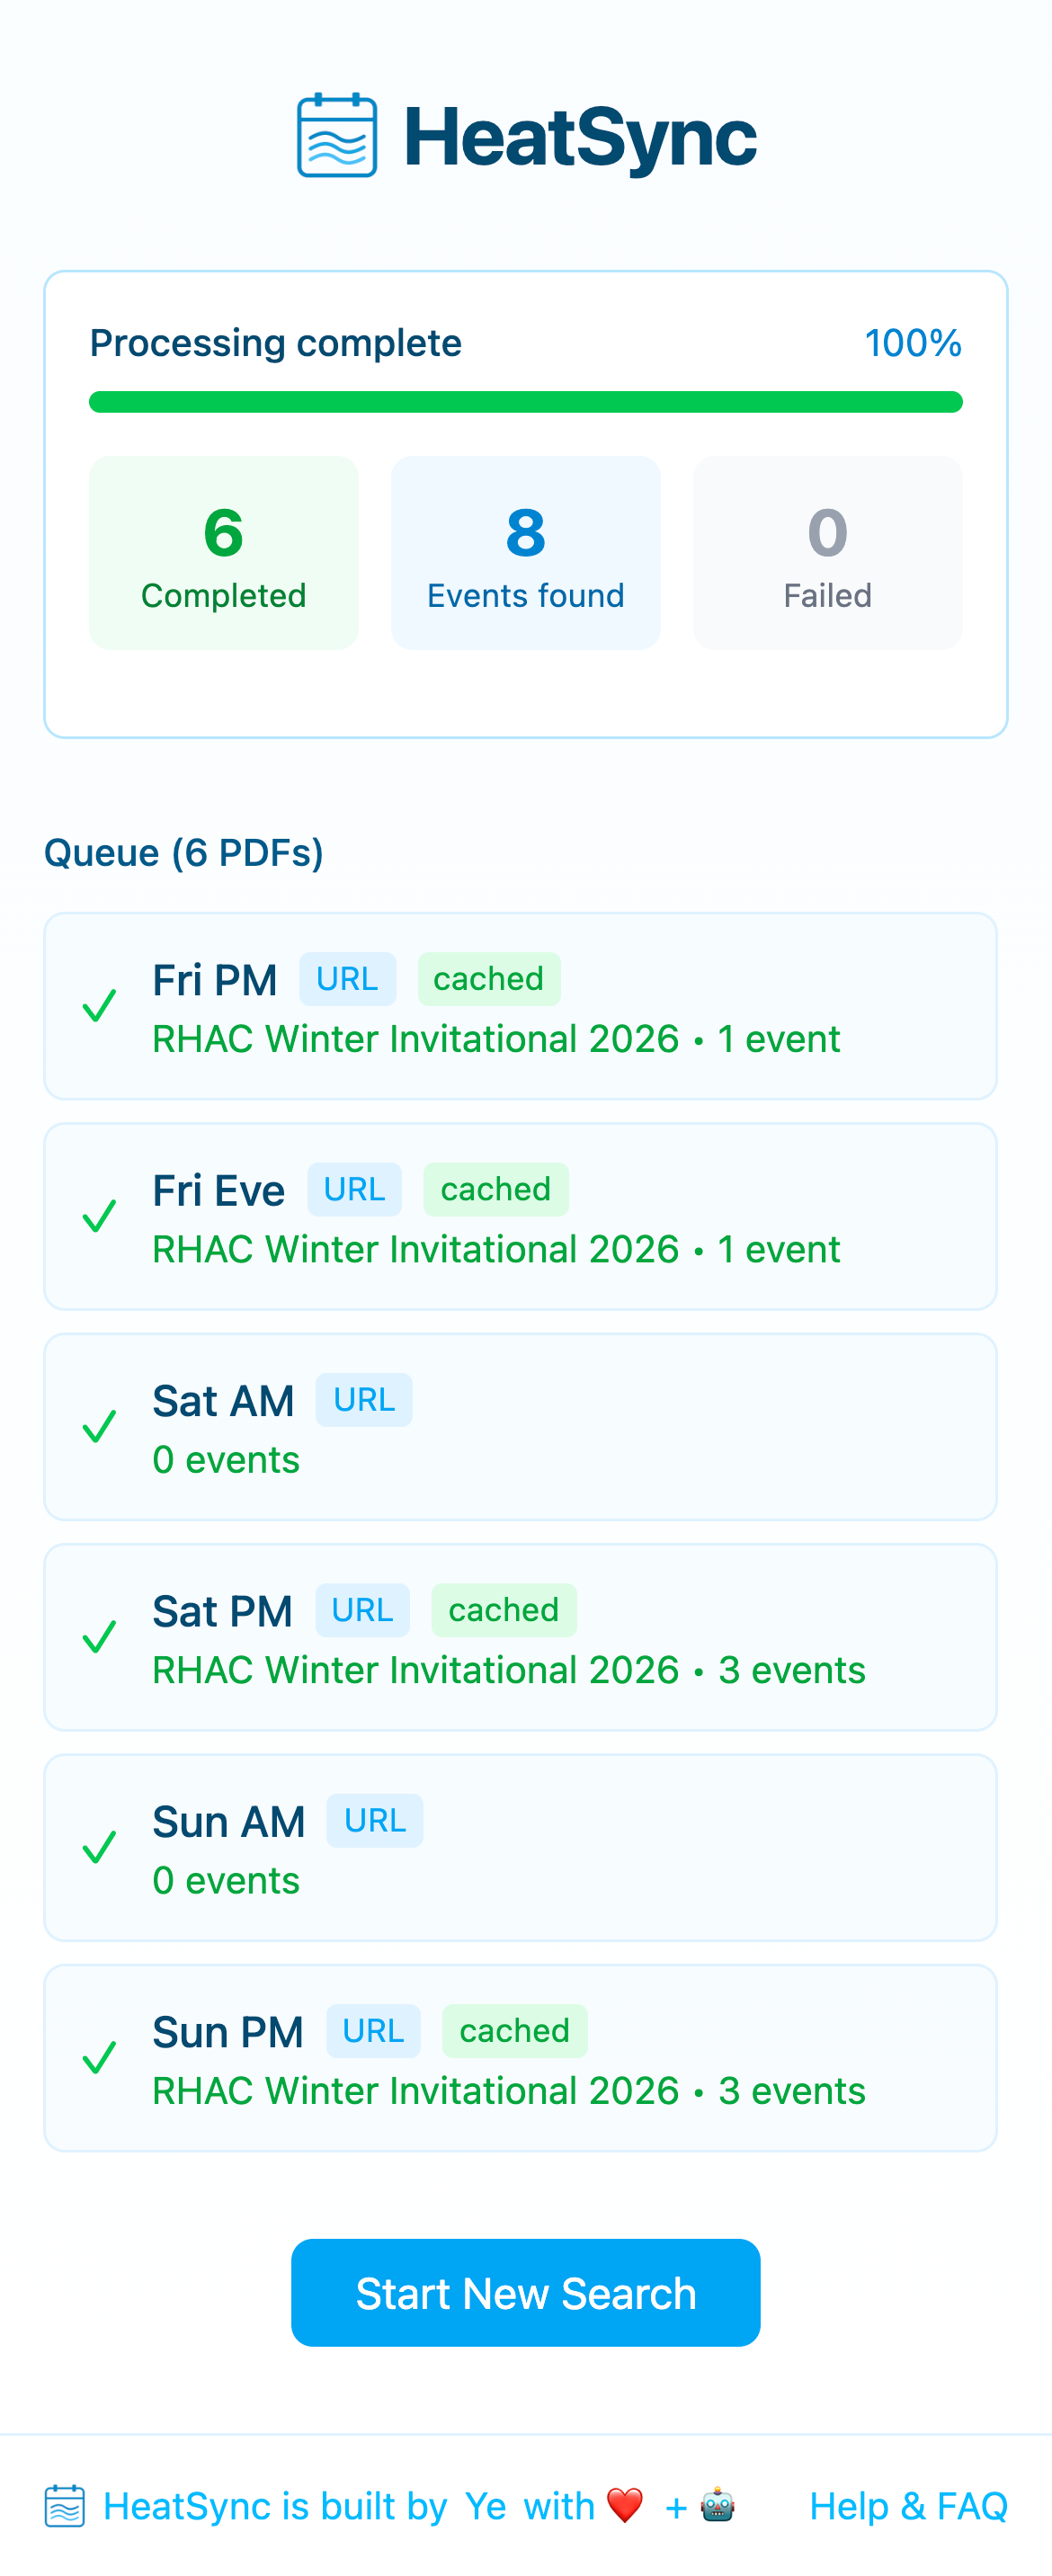Click the robot emoji in the footer
Screen dimensions: 1052x2576
718,2506
